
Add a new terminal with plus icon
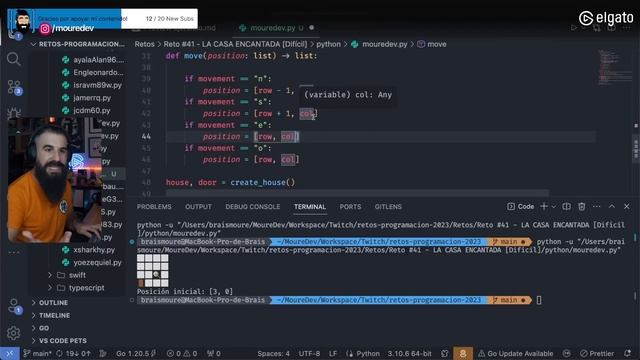tap(544, 207)
